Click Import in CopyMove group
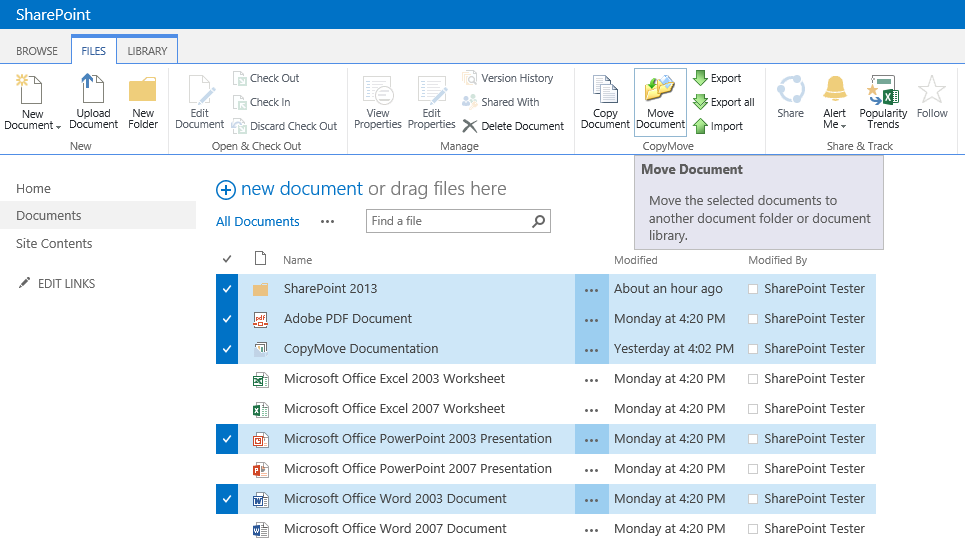This screenshot has height=560, width=965. (x=718, y=126)
